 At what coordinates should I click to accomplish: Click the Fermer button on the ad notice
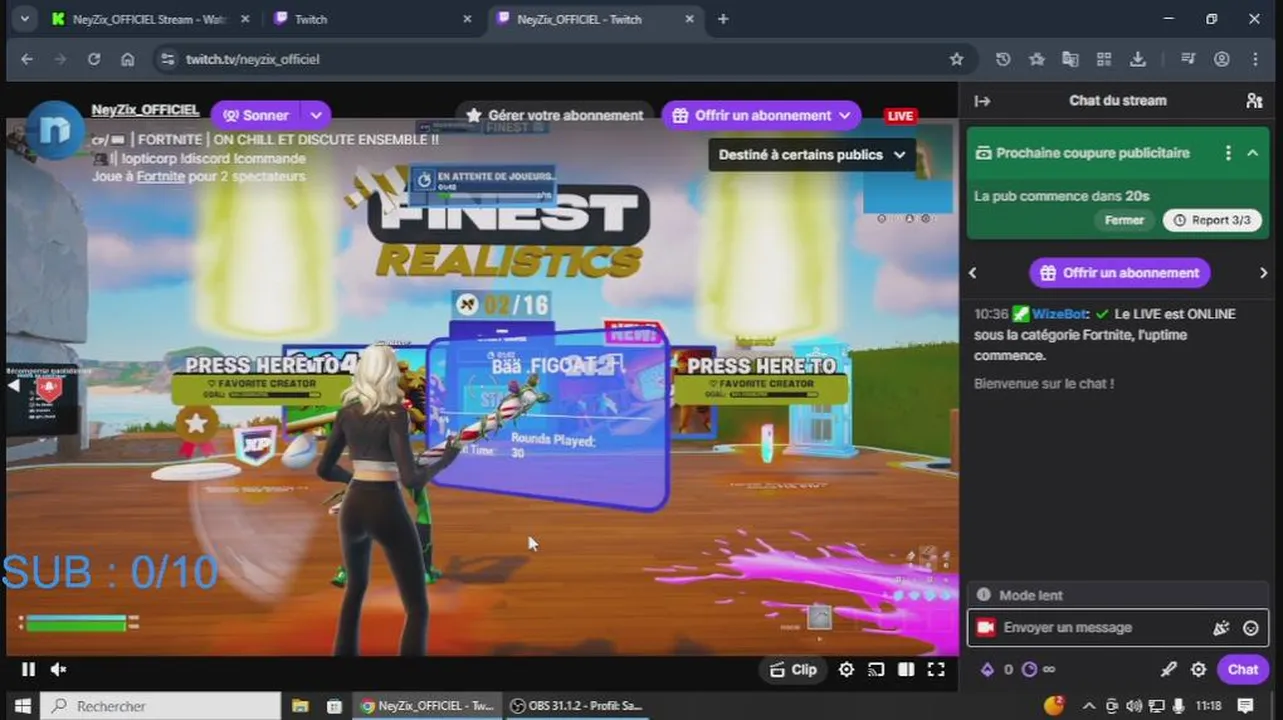pos(1124,220)
